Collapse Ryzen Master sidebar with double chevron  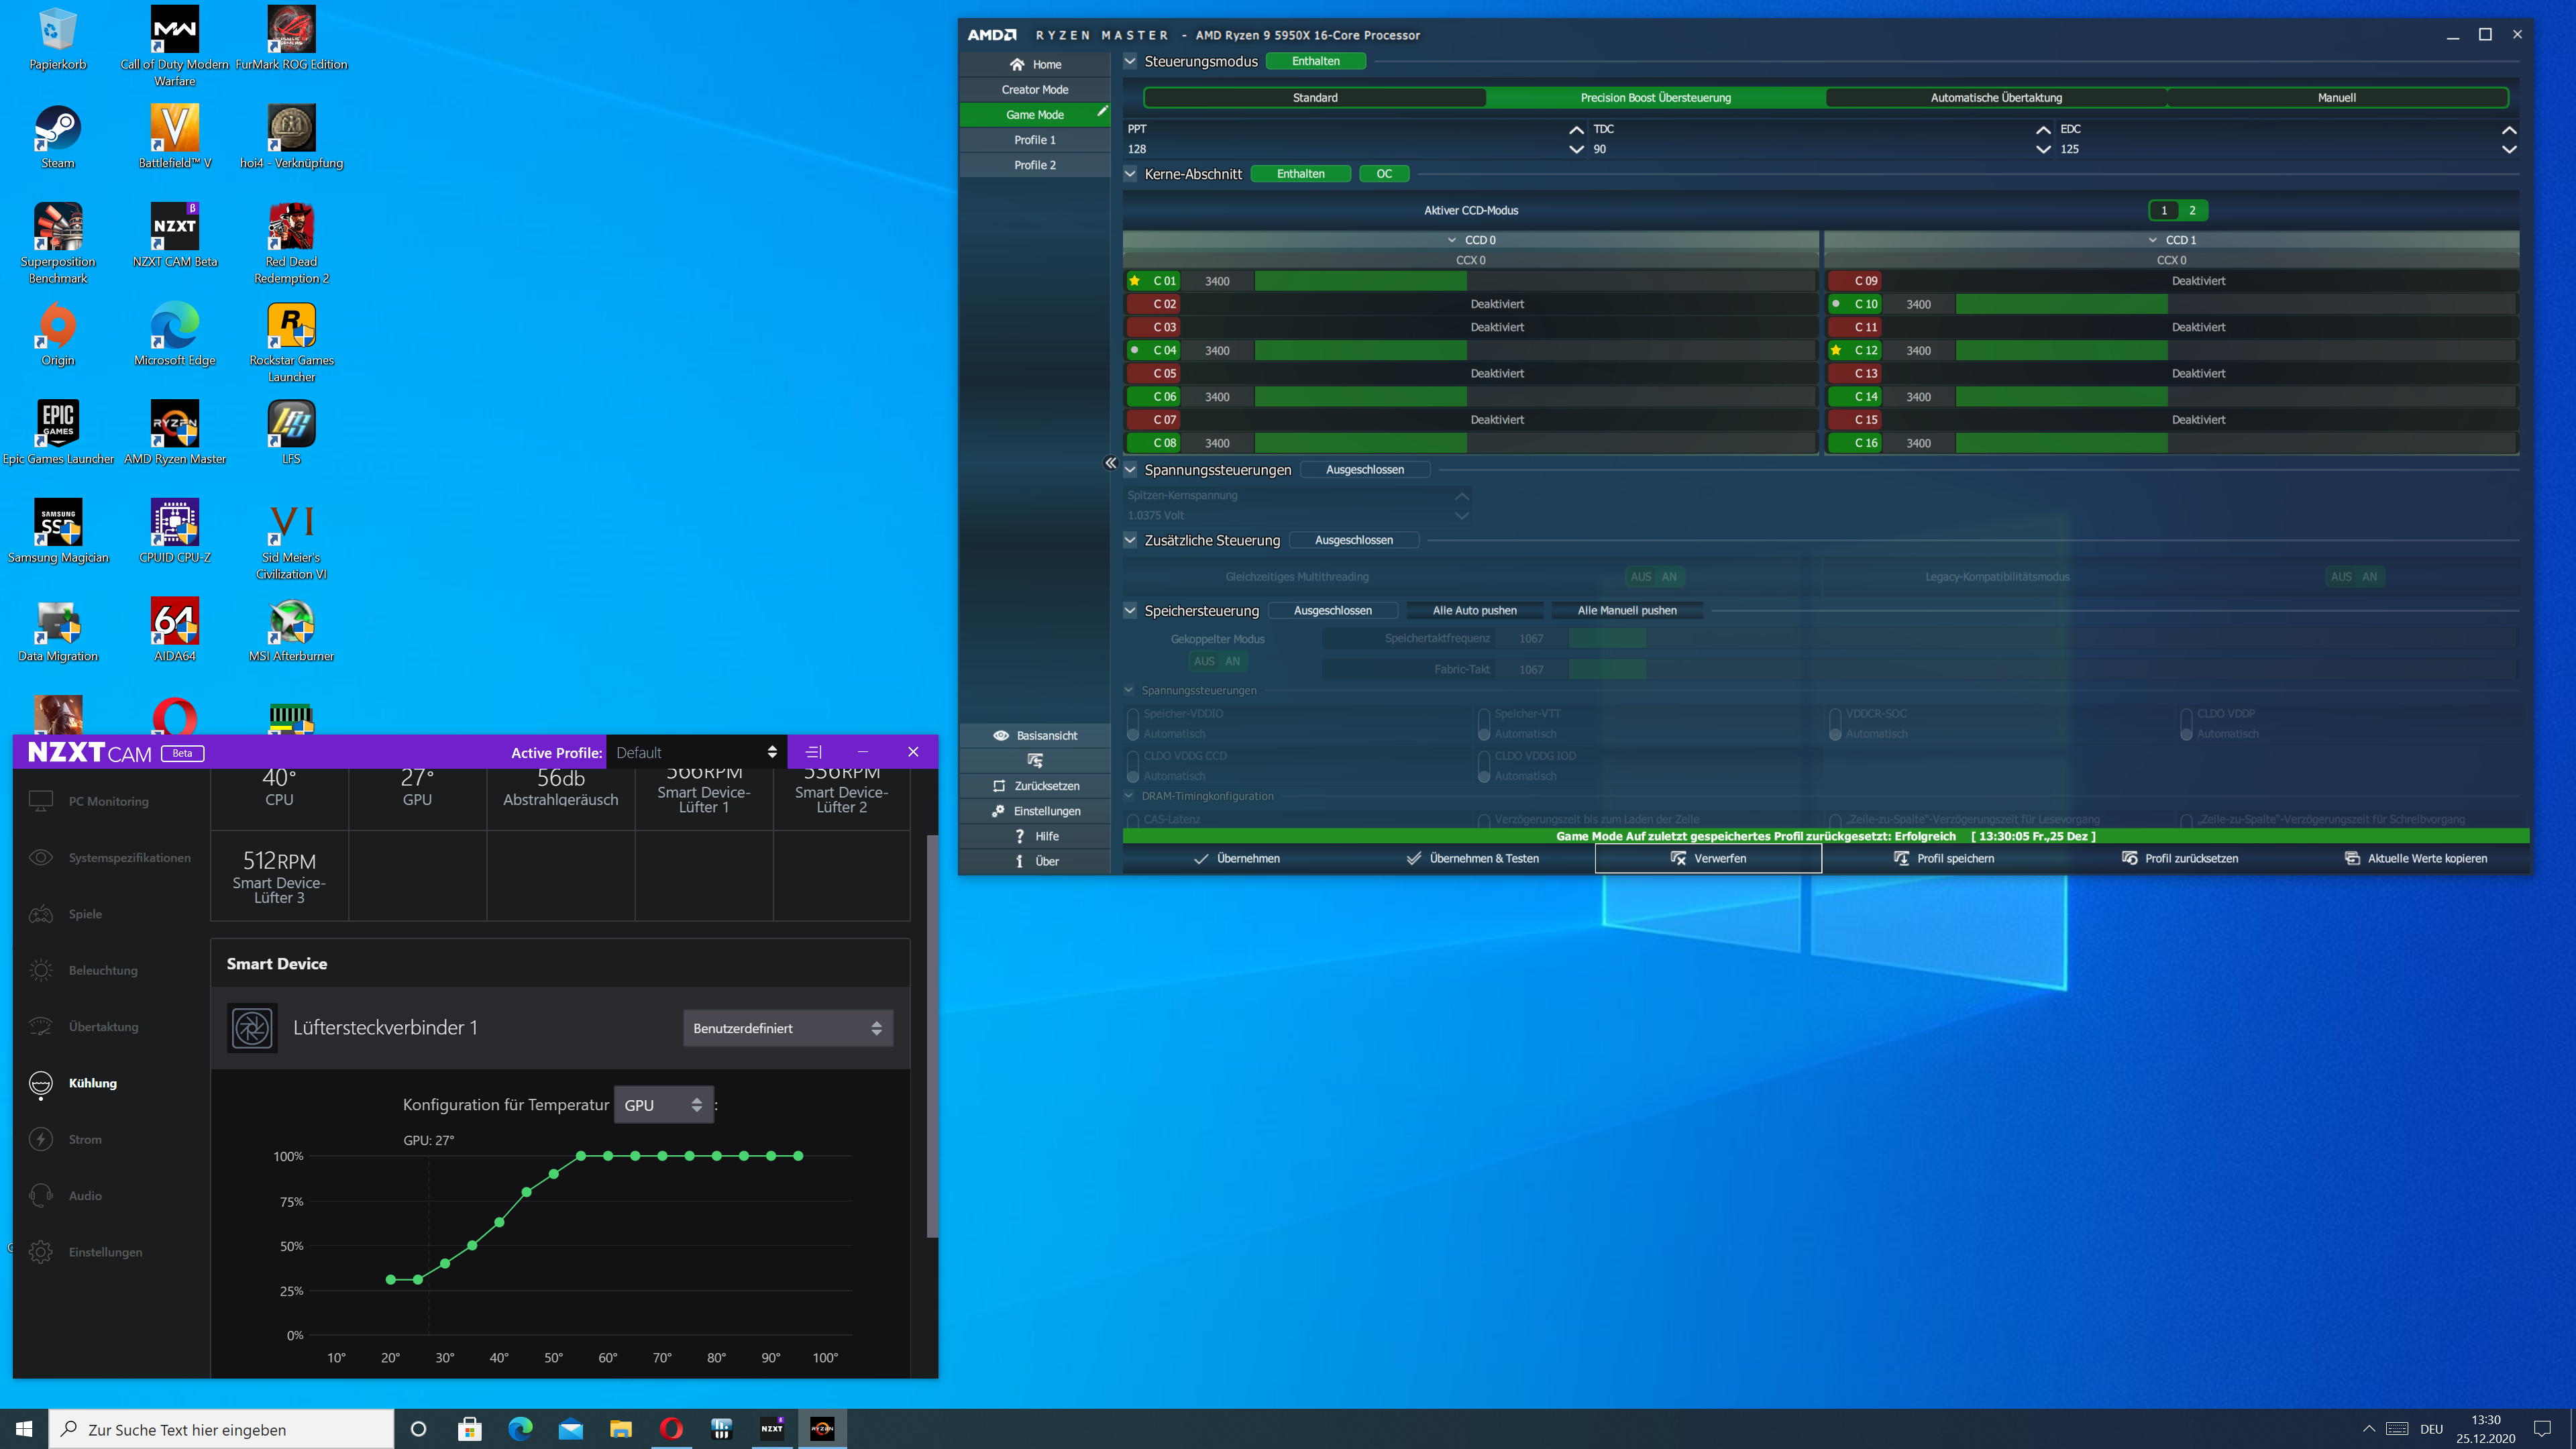coord(1110,463)
